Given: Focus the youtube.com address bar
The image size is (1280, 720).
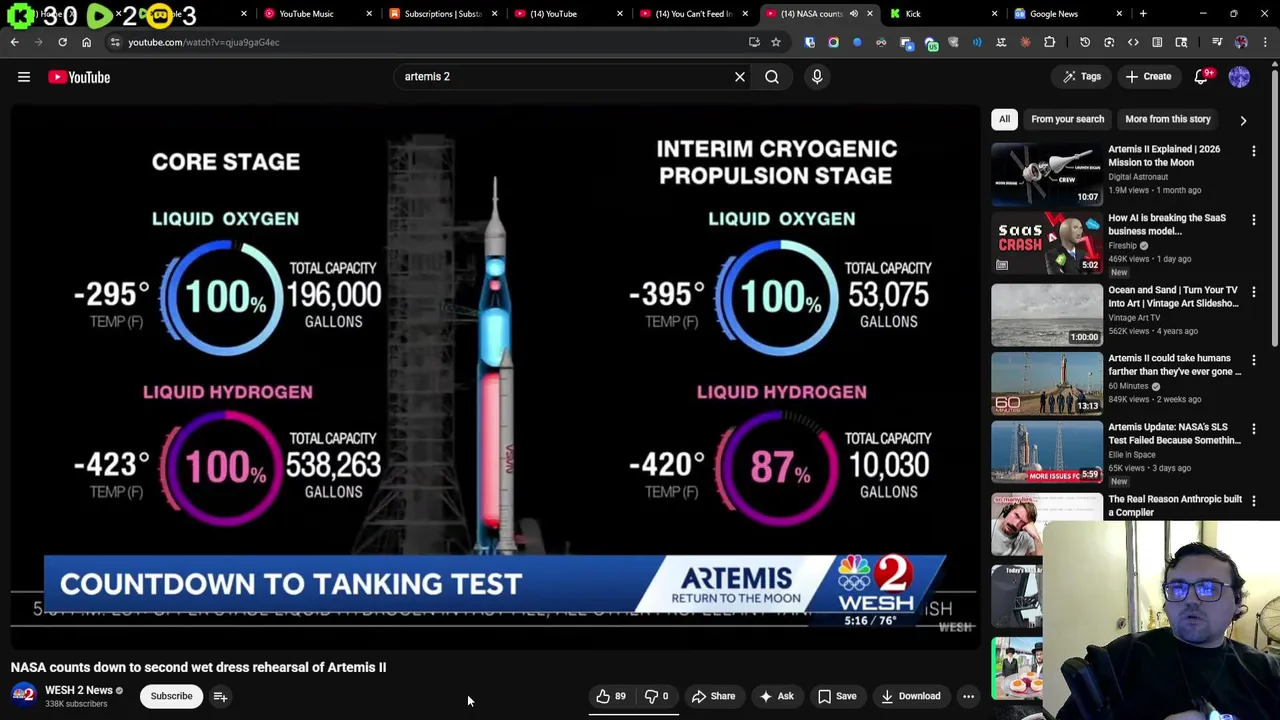Looking at the screenshot, I should coord(430,42).
